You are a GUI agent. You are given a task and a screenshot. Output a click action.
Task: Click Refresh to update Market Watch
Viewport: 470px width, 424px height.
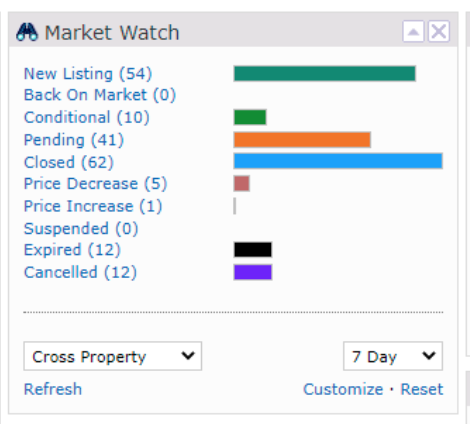click(x=53, y=389)
